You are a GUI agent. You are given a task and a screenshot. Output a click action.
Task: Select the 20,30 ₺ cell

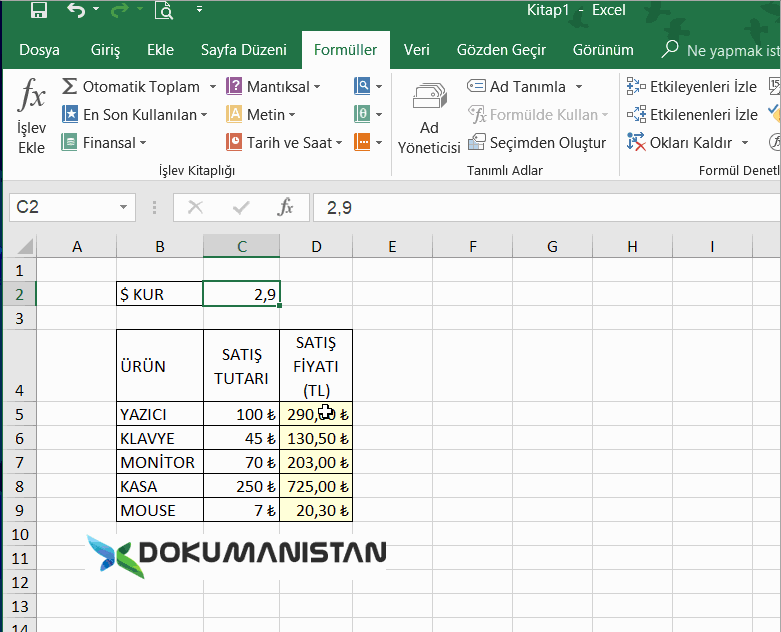[316, 510]
